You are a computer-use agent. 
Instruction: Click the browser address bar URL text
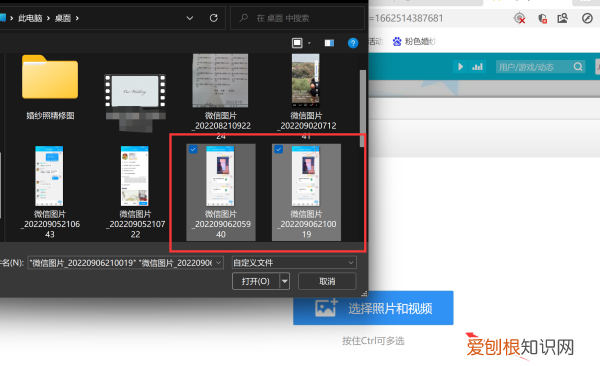coord(406,18)
